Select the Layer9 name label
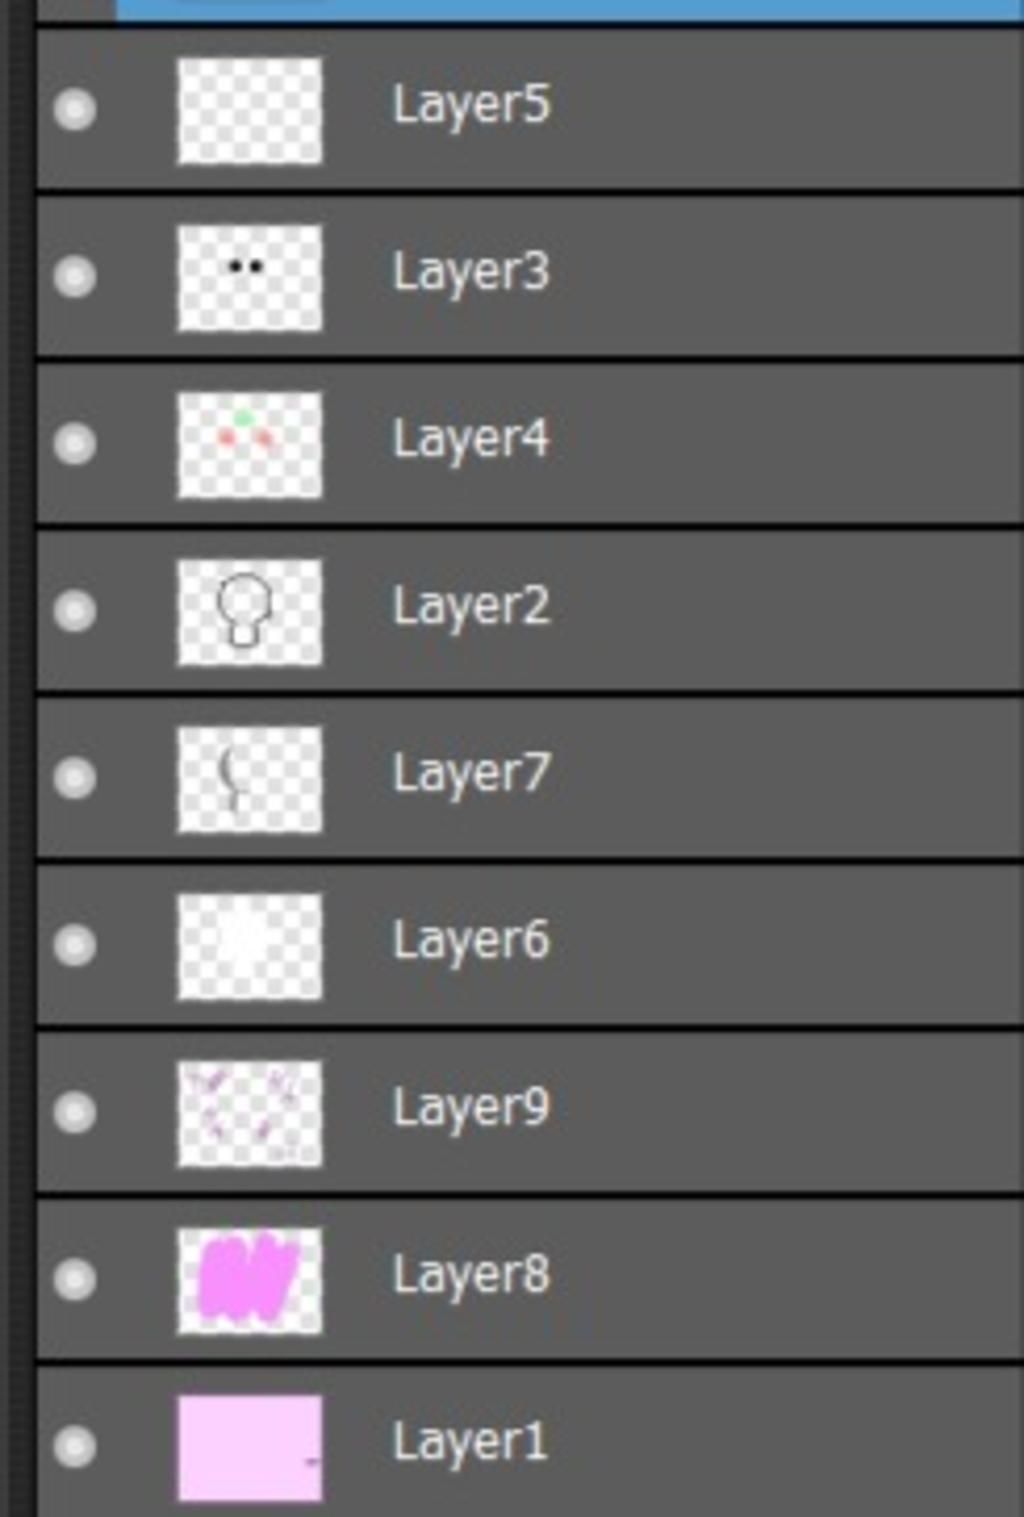Screen dimensions: 1024x1517 click(471, 1108)
